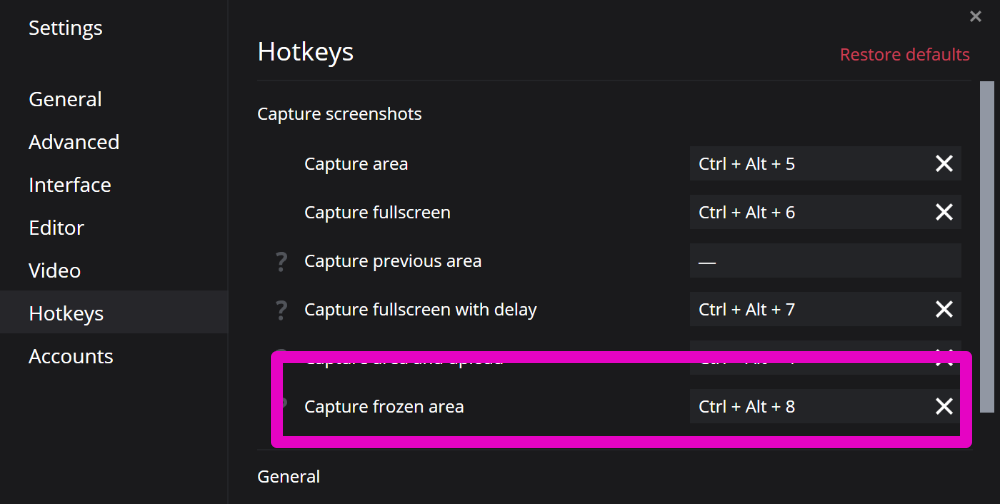
Task: Close the Settings window
Action: 976,17
